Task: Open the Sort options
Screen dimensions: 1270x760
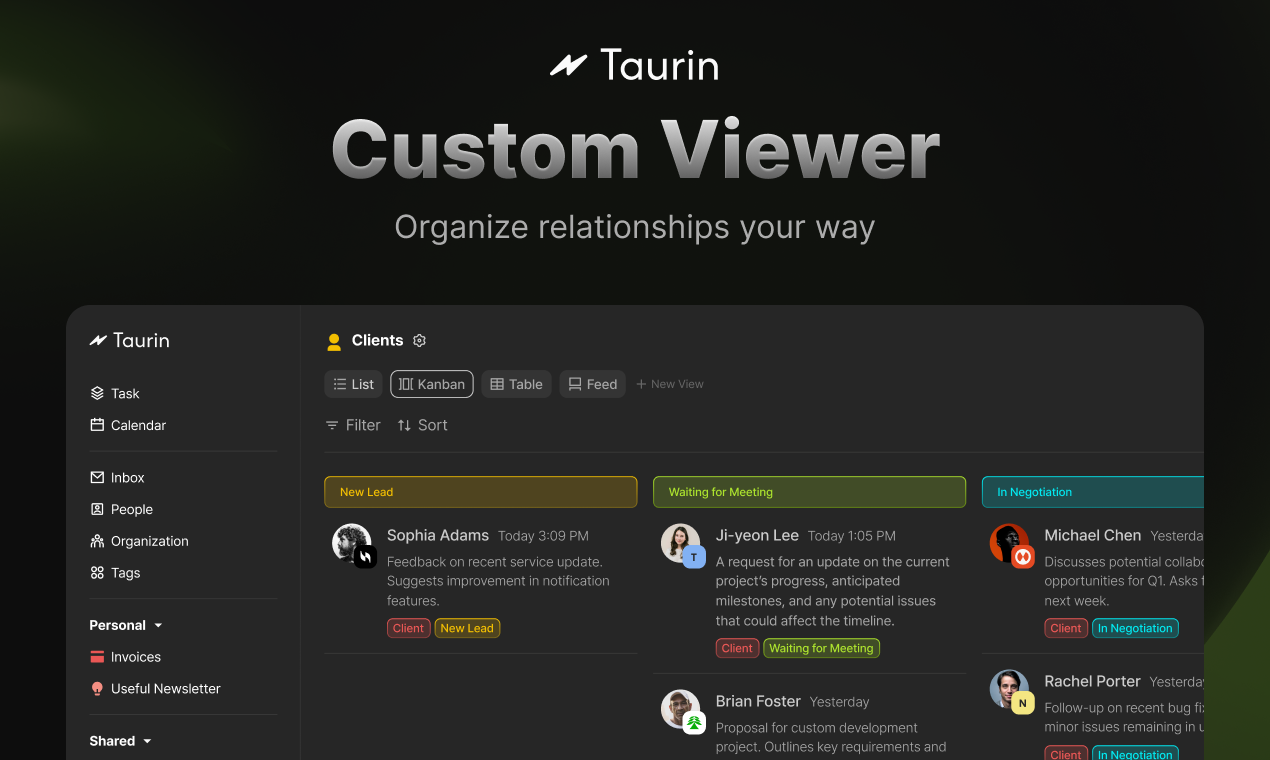Action: 422,425
